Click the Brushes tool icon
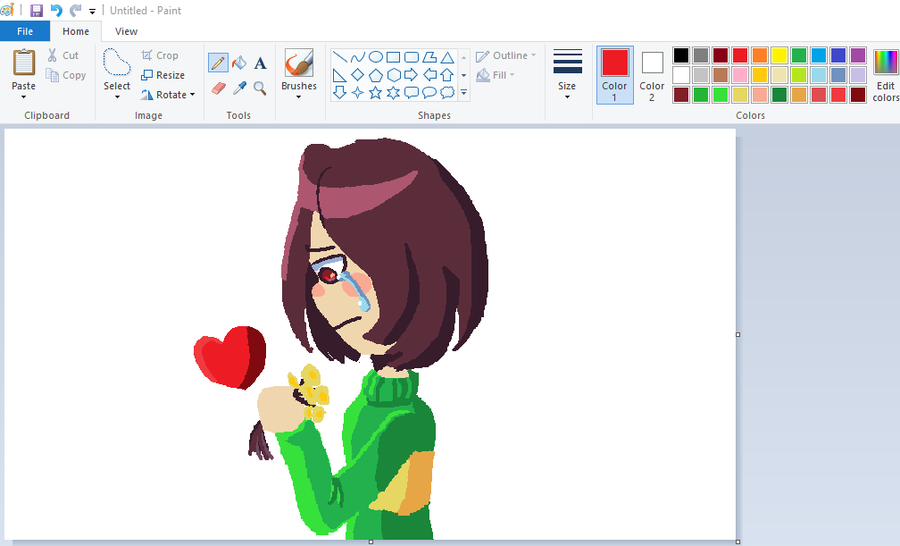The height and width of the screenshot is (546, 900). (x=298, y=63)
